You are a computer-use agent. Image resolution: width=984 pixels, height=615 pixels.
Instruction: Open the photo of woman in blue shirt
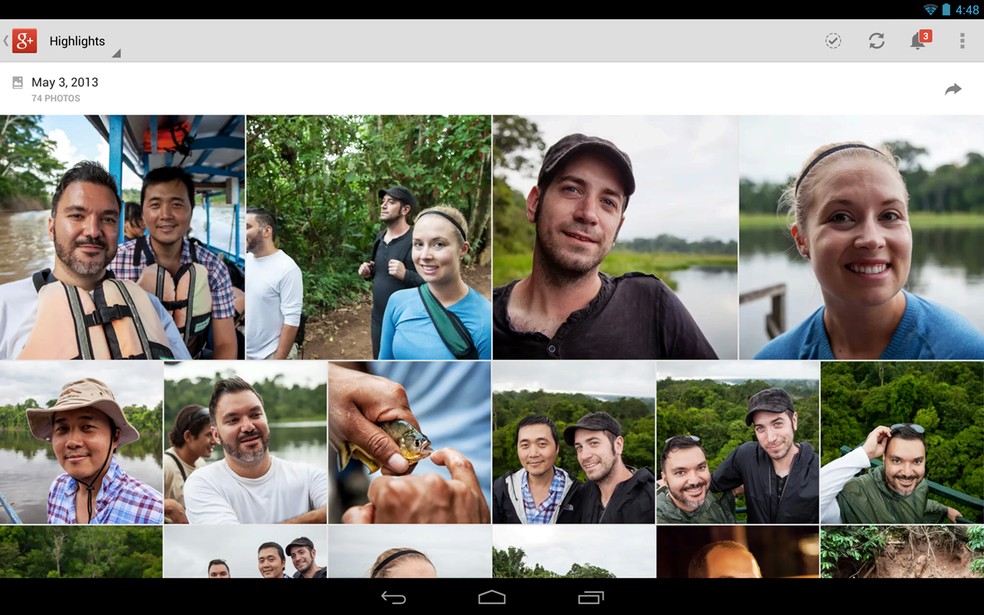(858, 237)
